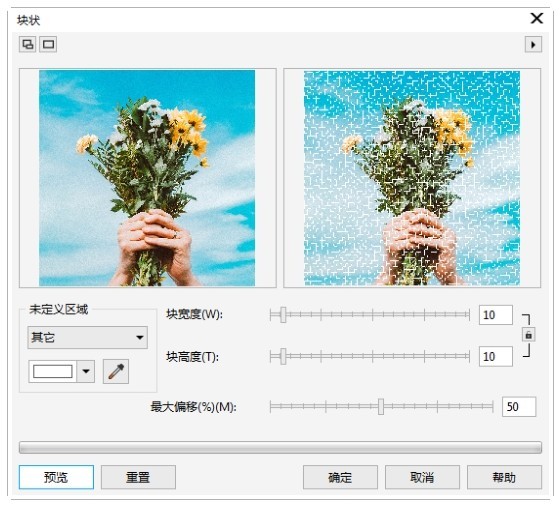Image resolution: width=560 pixels, height=506 pixels.
Task: Expand the color picker dropdown arrow
Action: 86,371
